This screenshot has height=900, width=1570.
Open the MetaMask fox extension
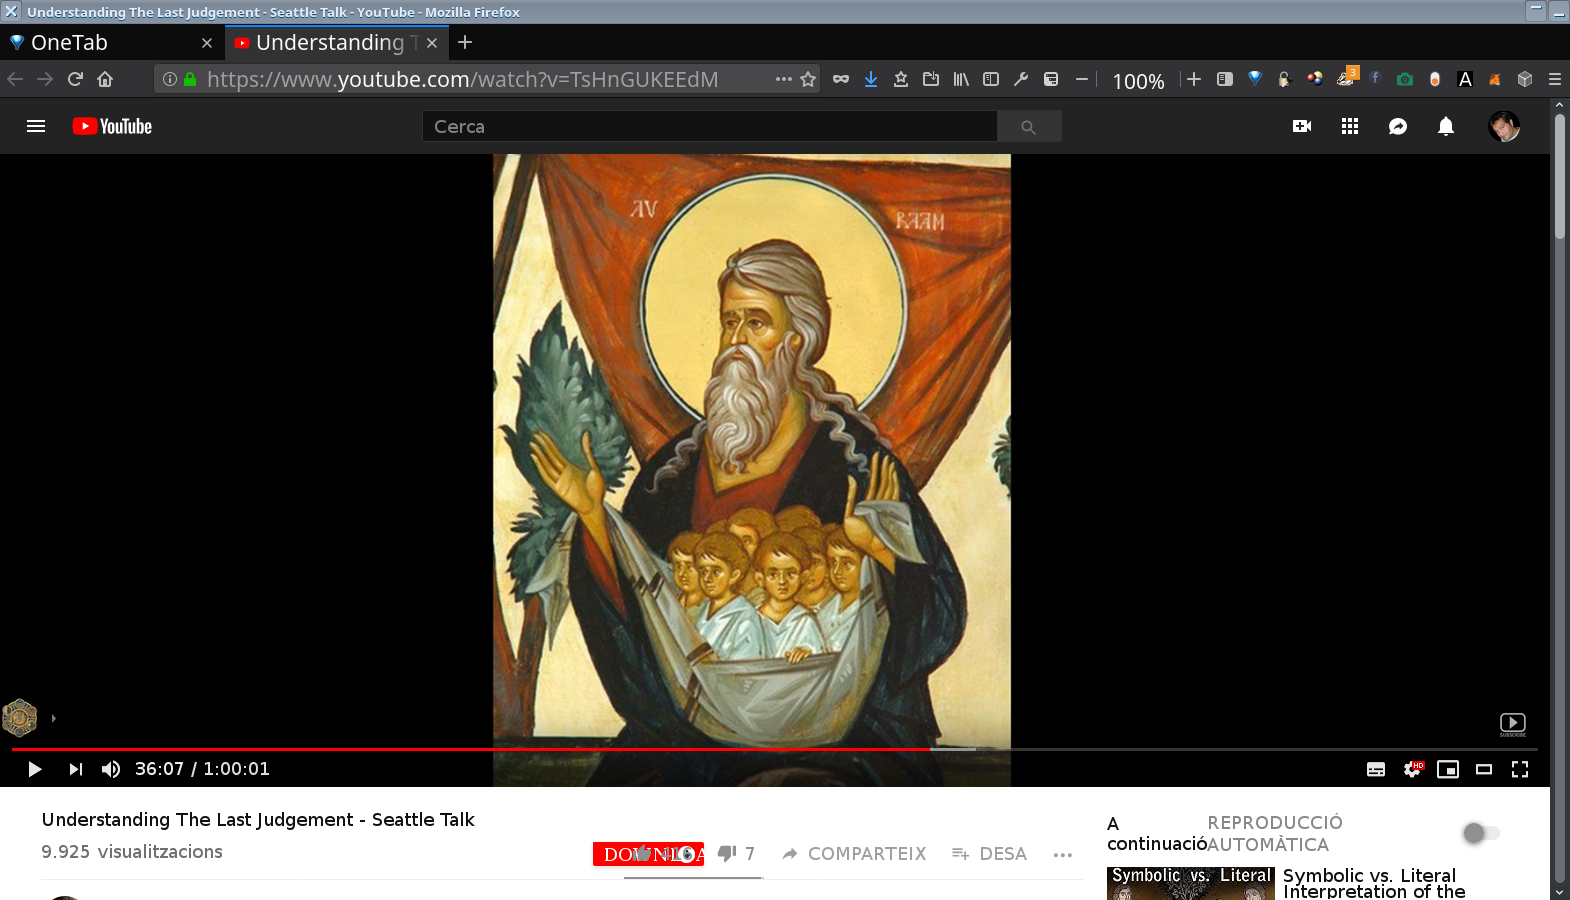1495,79
